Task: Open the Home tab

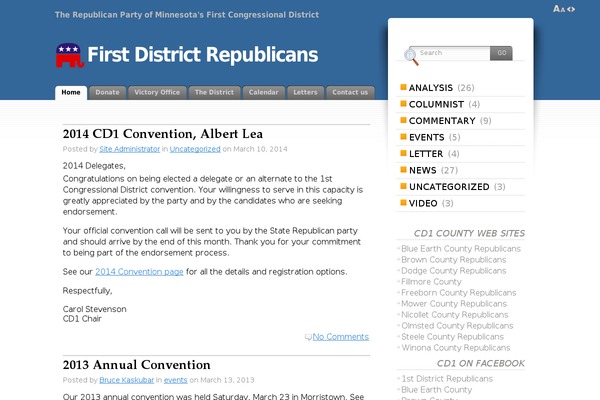Action: pyautogui.click(x=71, y=93)
